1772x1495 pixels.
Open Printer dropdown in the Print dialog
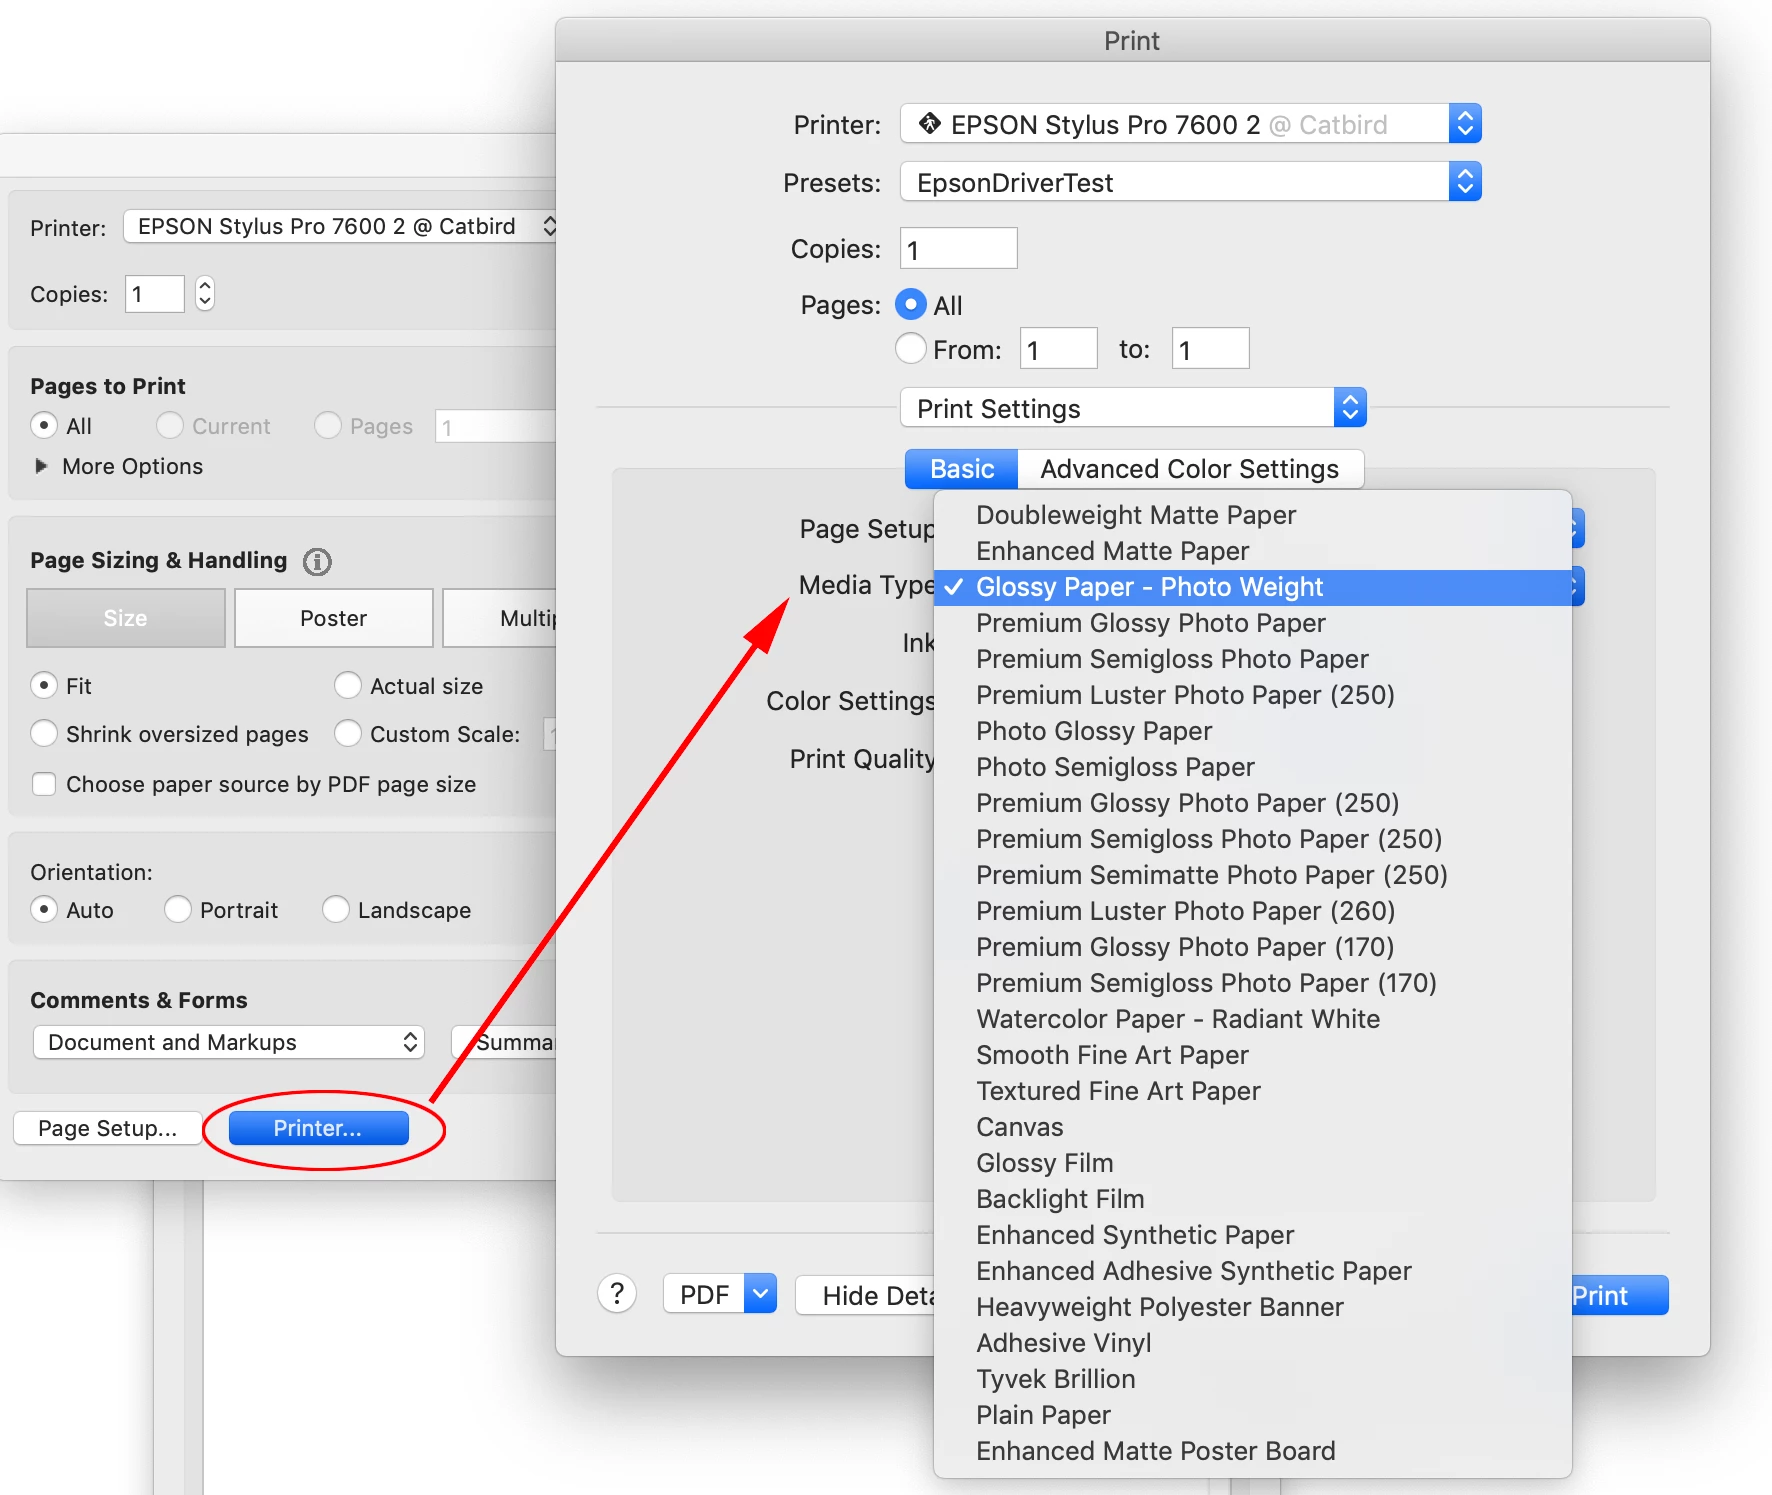1190,124
